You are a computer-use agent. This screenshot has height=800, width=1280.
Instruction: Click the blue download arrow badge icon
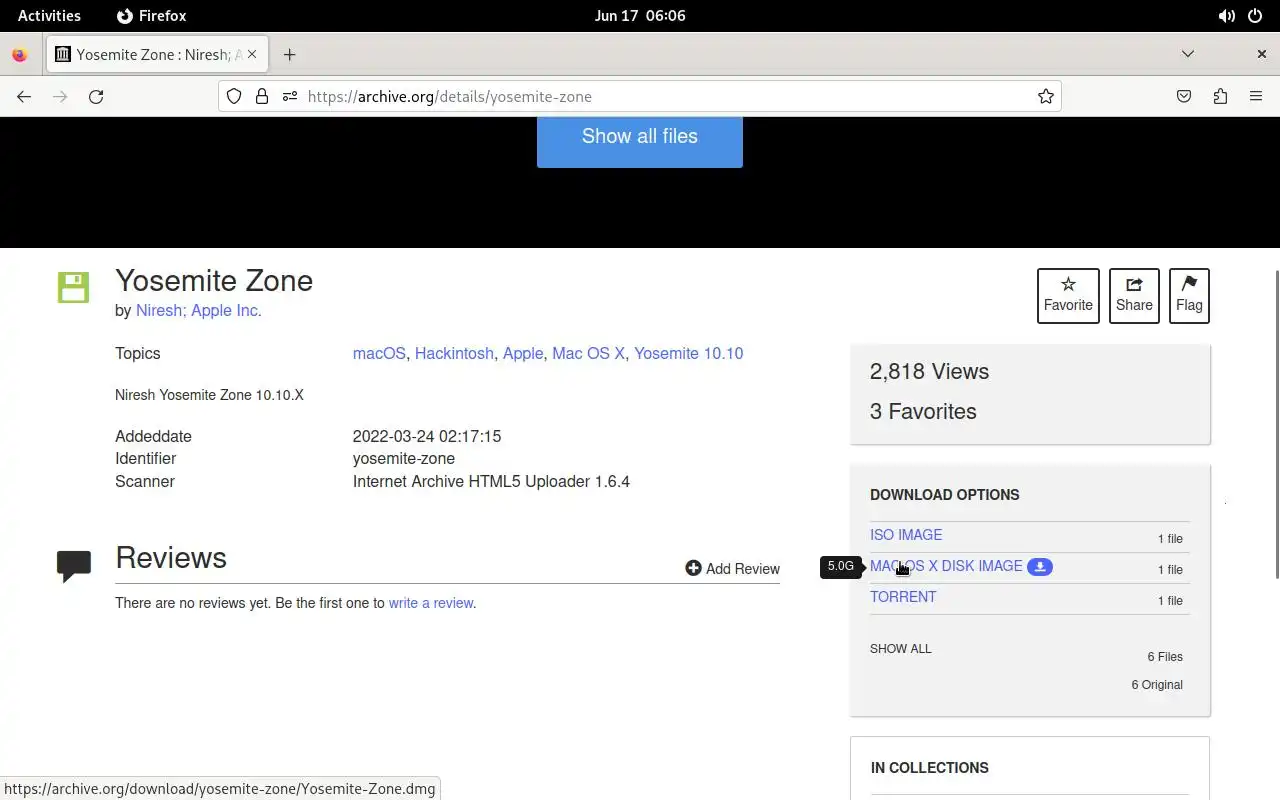click(x=1040, y=567)
